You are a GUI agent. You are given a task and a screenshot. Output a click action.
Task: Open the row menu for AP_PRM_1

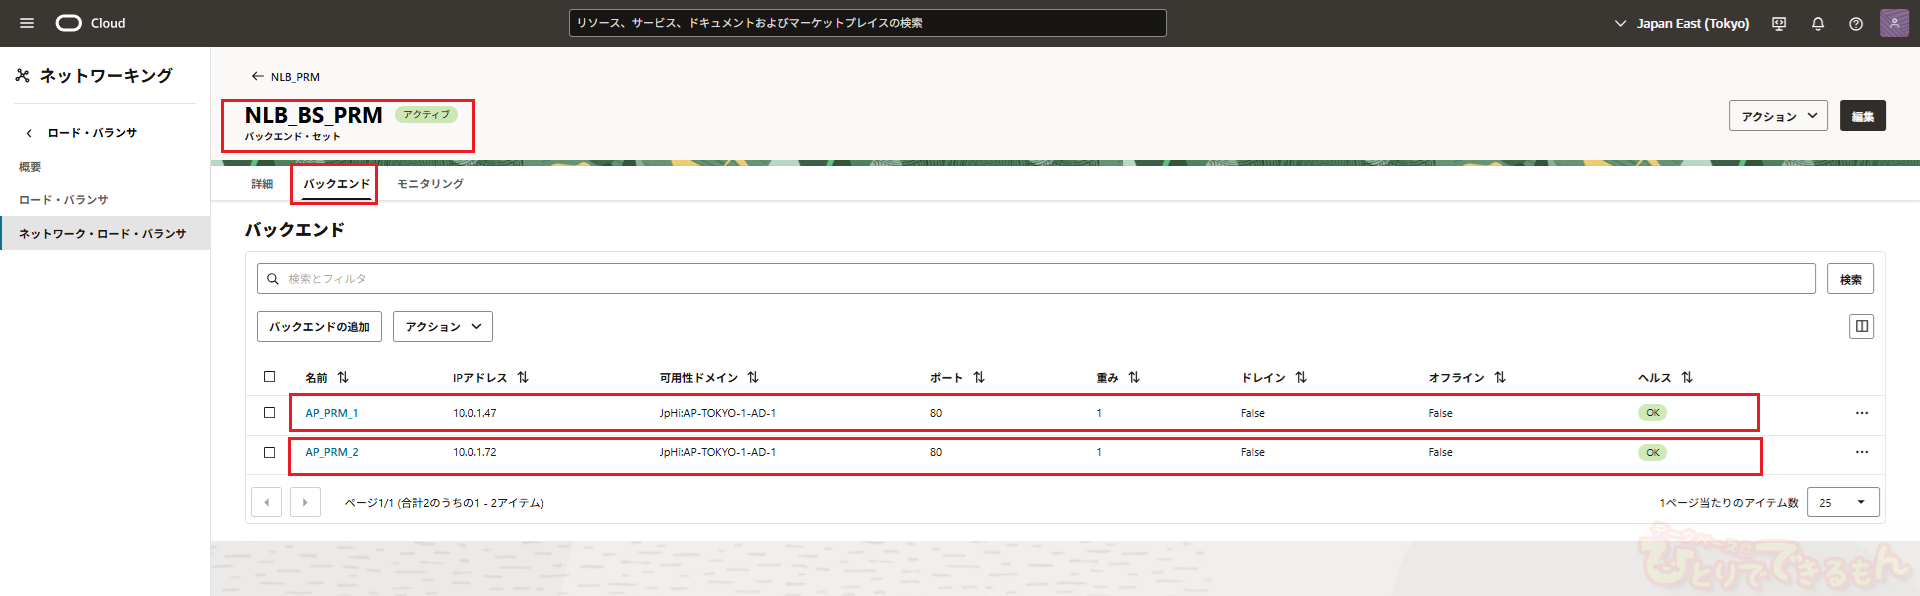pos(1861,413)
